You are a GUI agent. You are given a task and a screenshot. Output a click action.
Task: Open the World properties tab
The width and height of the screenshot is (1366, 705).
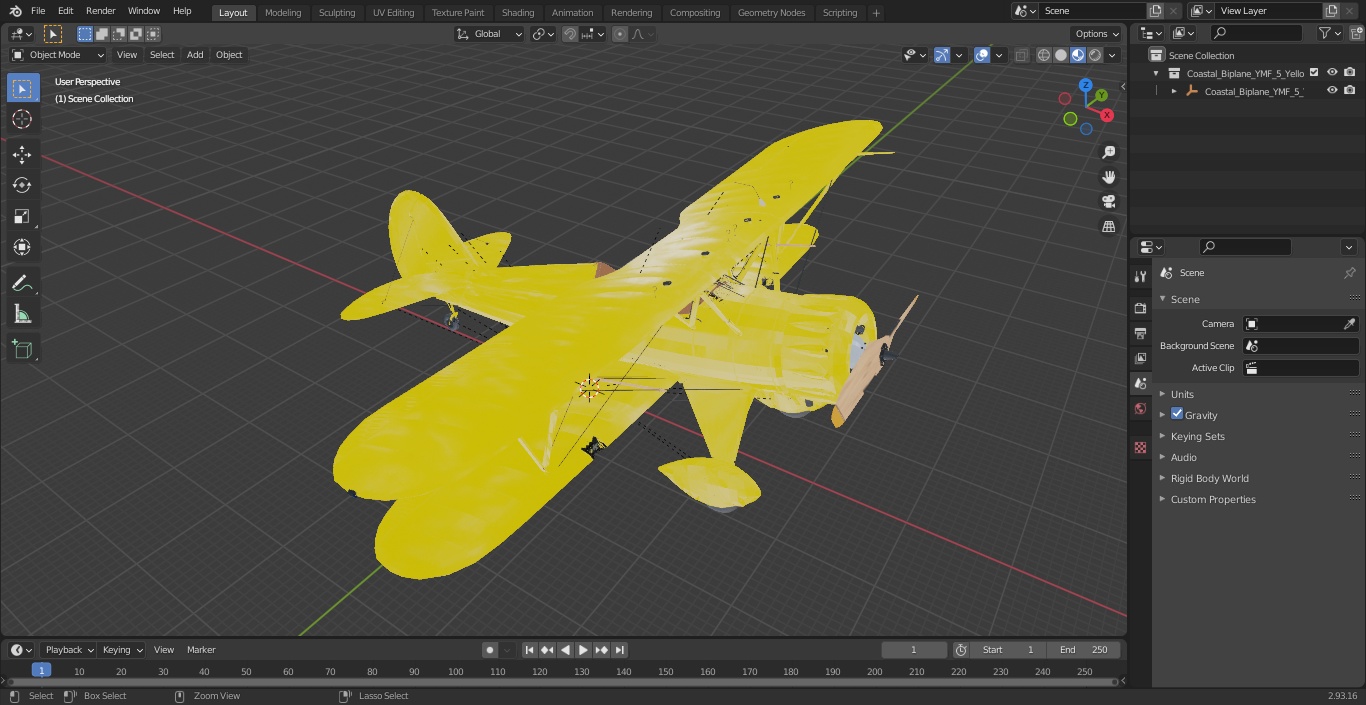pyautogui.click(x=1140, y=408)
